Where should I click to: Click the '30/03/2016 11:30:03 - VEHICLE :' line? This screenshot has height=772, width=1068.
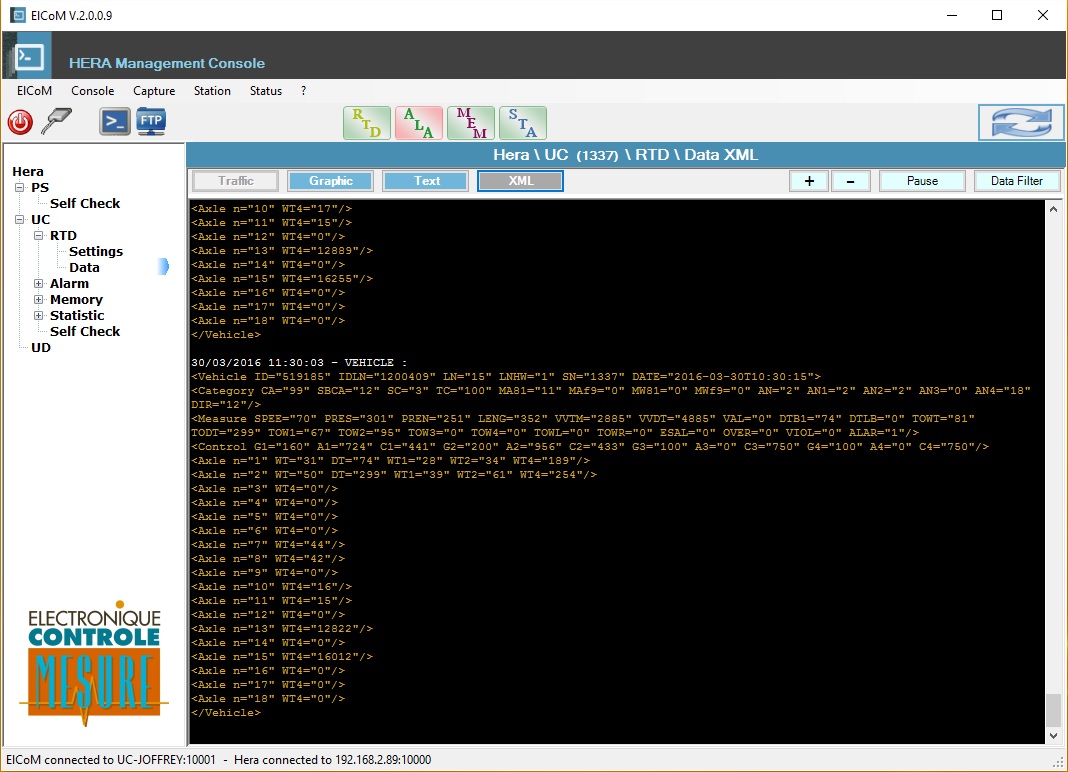(x=299, y=362)
